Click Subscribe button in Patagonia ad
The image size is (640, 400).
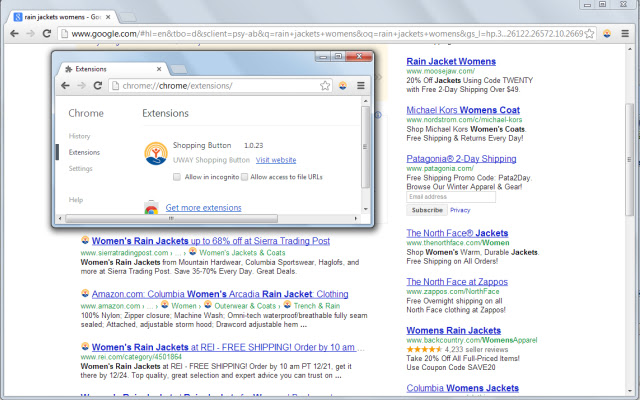pyautogui.click(x=427, y=210)
